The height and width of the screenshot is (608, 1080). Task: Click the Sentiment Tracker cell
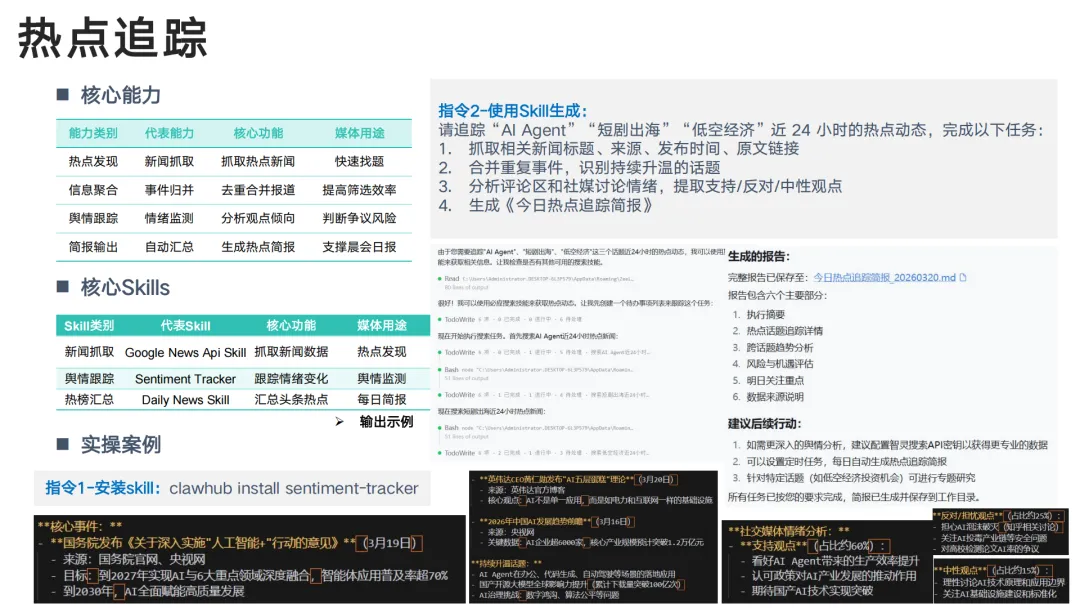point(185,379)
